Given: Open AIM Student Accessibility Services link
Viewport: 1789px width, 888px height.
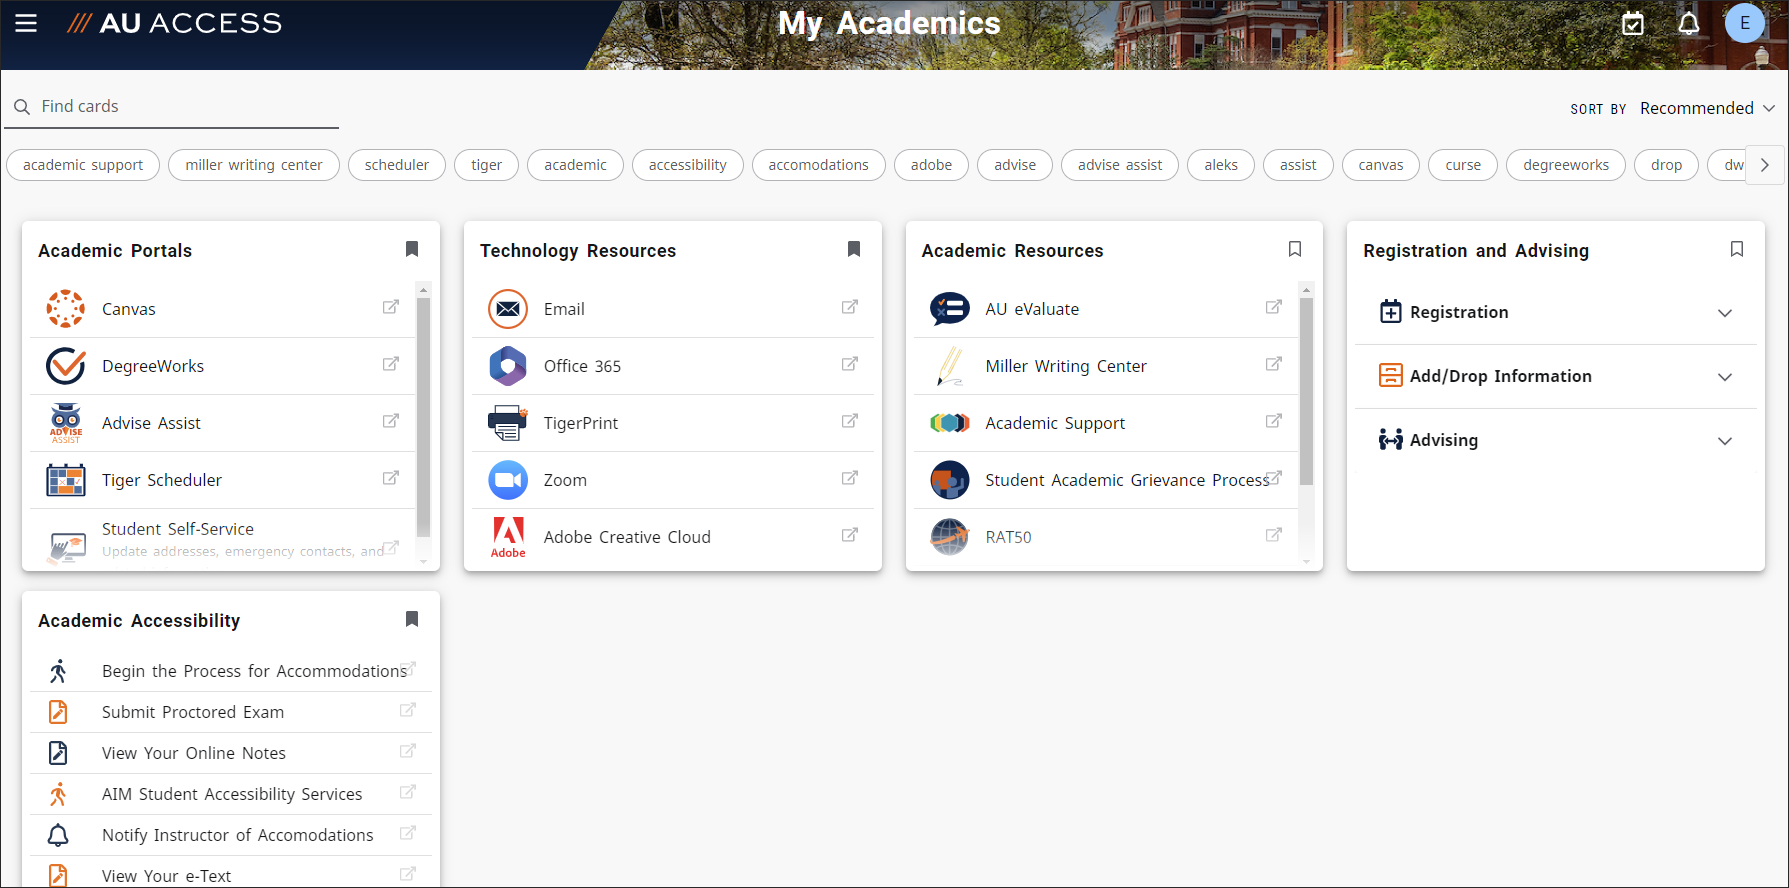Looking at the screenshot, I should (231, 794).
